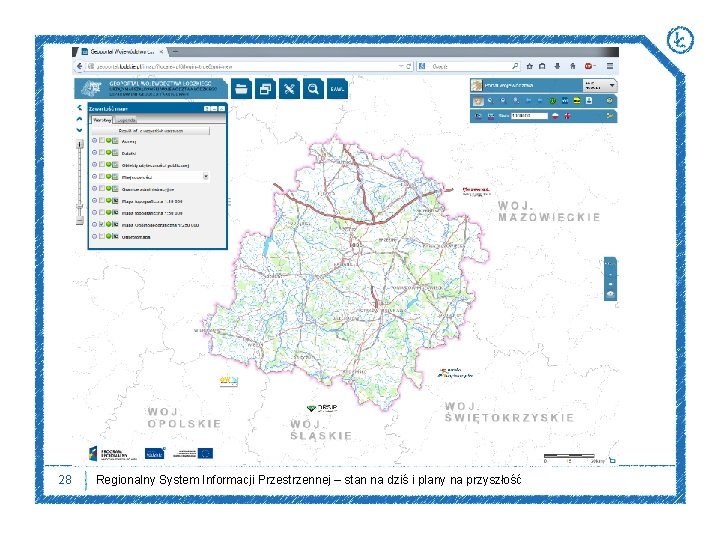Click the overlapping windows toolbar icon
Screen dimensions: 720x540
(x=265, y=89)
